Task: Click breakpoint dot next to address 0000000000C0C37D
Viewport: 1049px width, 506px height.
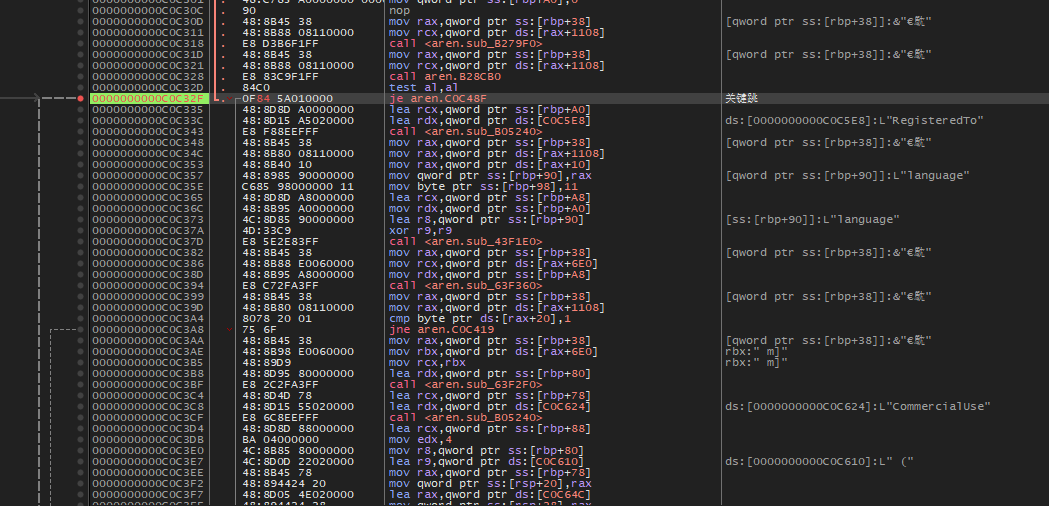Action: (x=80, y=242)
